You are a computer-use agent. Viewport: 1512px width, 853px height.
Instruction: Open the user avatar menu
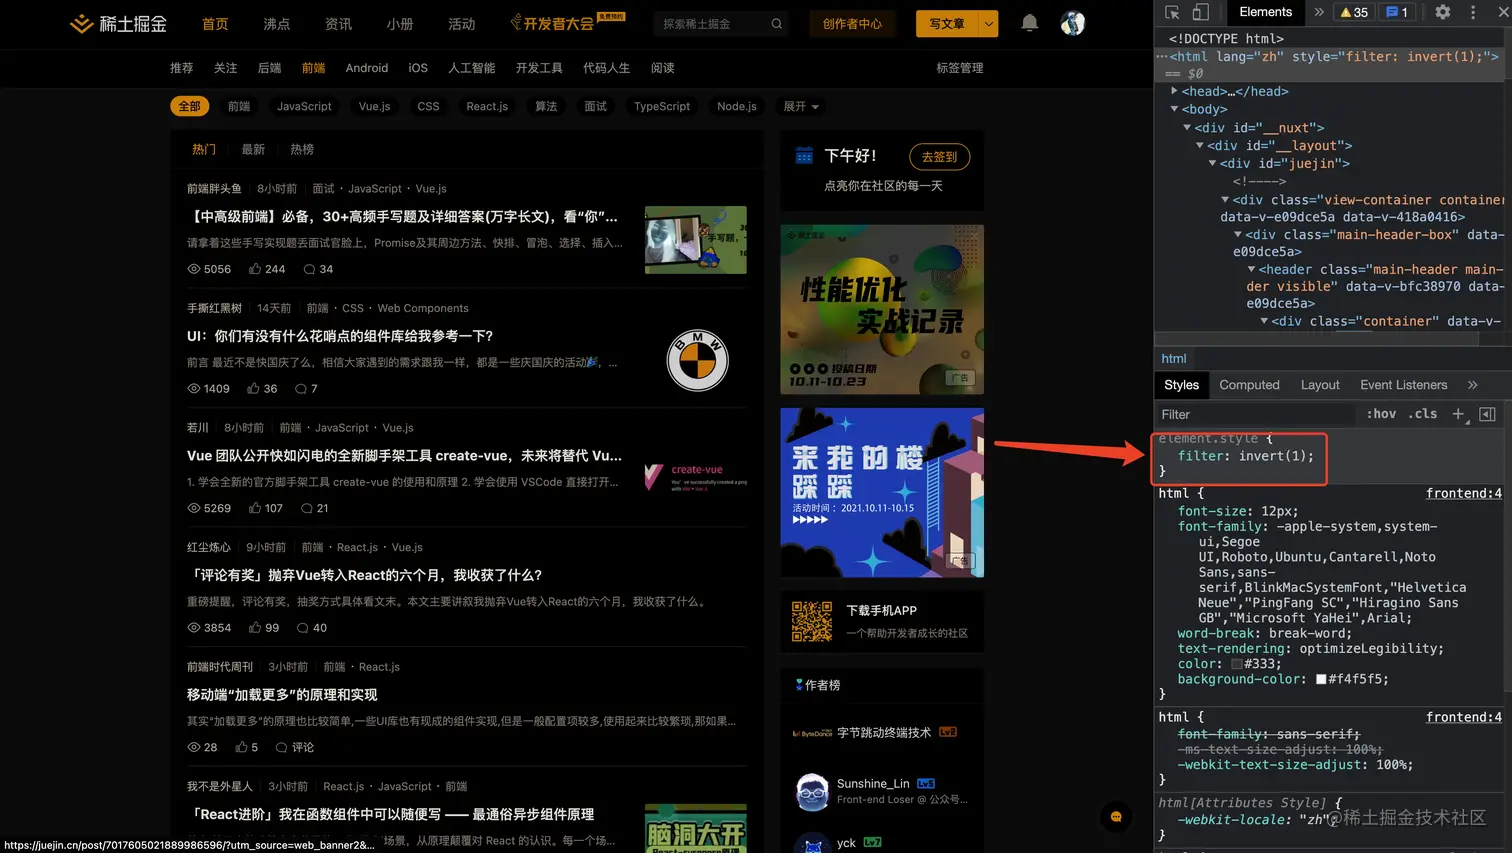[1072, 23]
